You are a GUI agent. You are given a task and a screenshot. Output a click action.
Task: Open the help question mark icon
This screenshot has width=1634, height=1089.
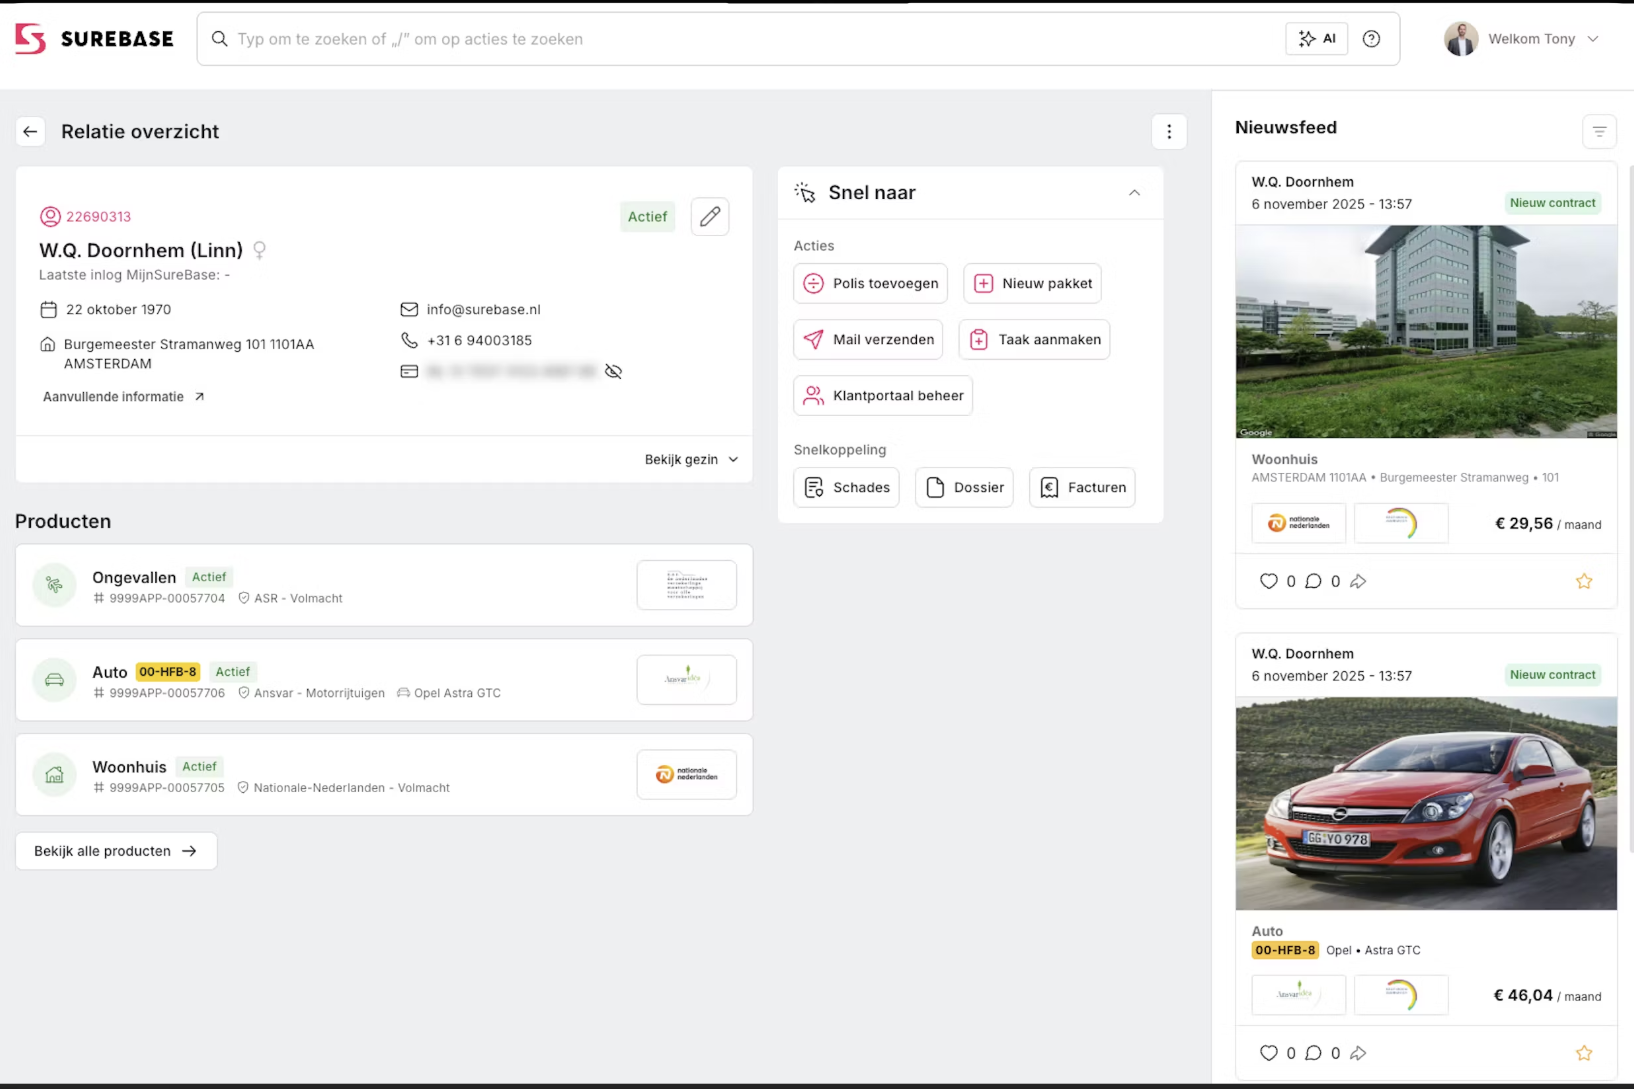[1371, 38]
